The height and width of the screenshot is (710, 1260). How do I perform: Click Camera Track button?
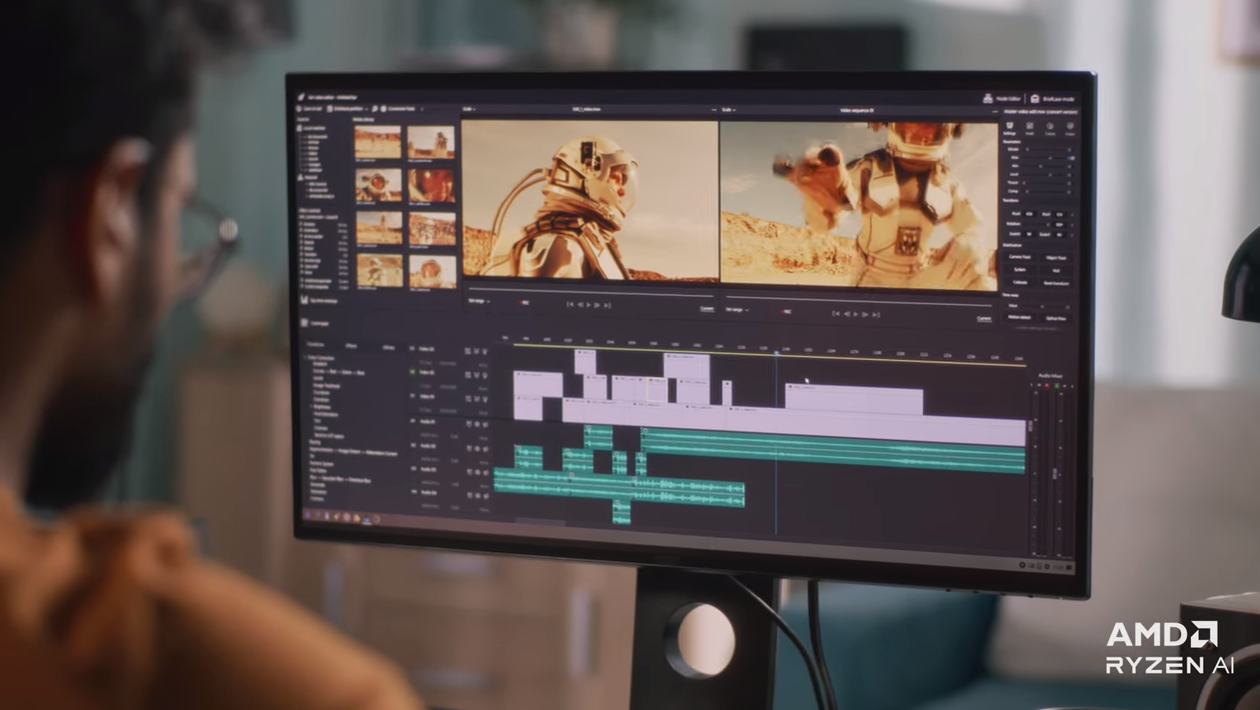[1020, 257]
